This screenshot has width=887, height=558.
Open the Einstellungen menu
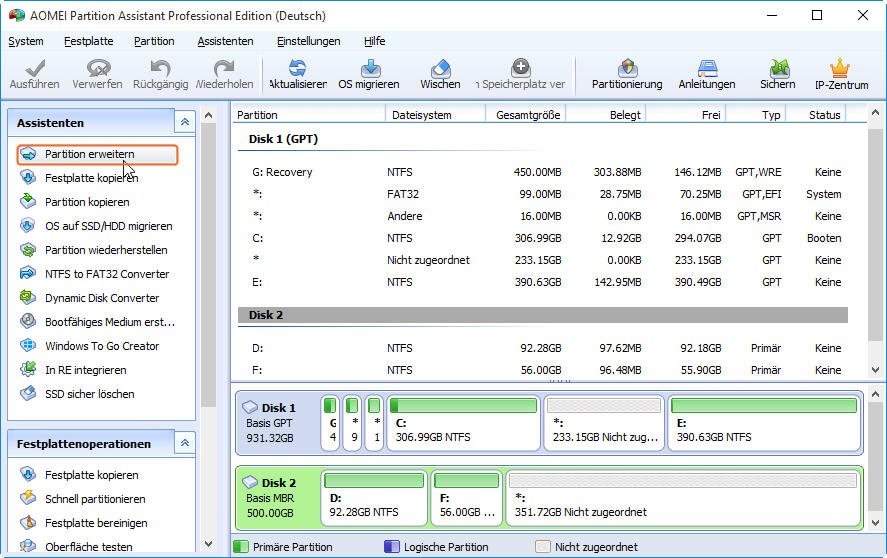pyautogui.click(x=308, y=41)
